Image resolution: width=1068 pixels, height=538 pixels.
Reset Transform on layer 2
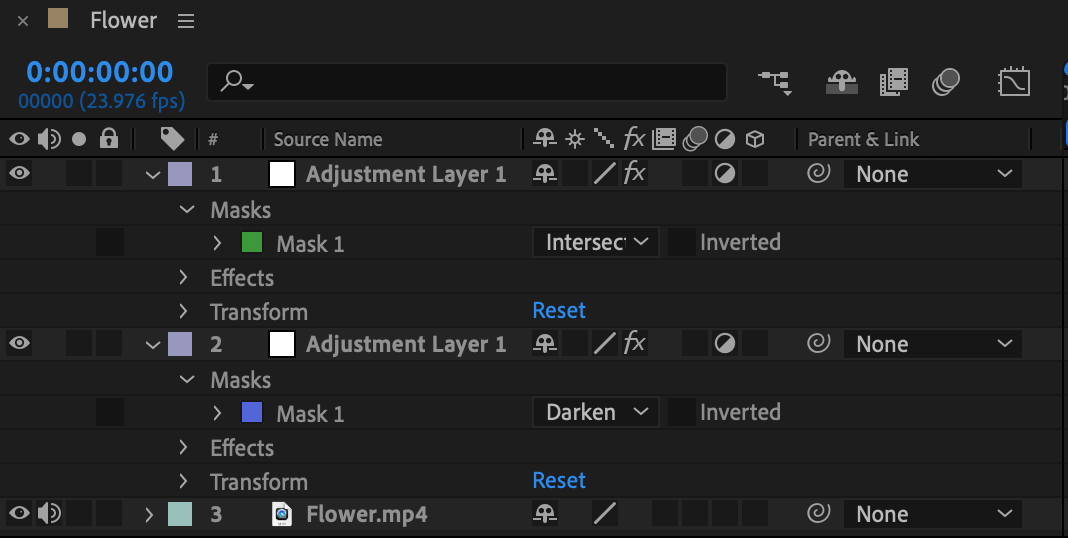(559, 480)
